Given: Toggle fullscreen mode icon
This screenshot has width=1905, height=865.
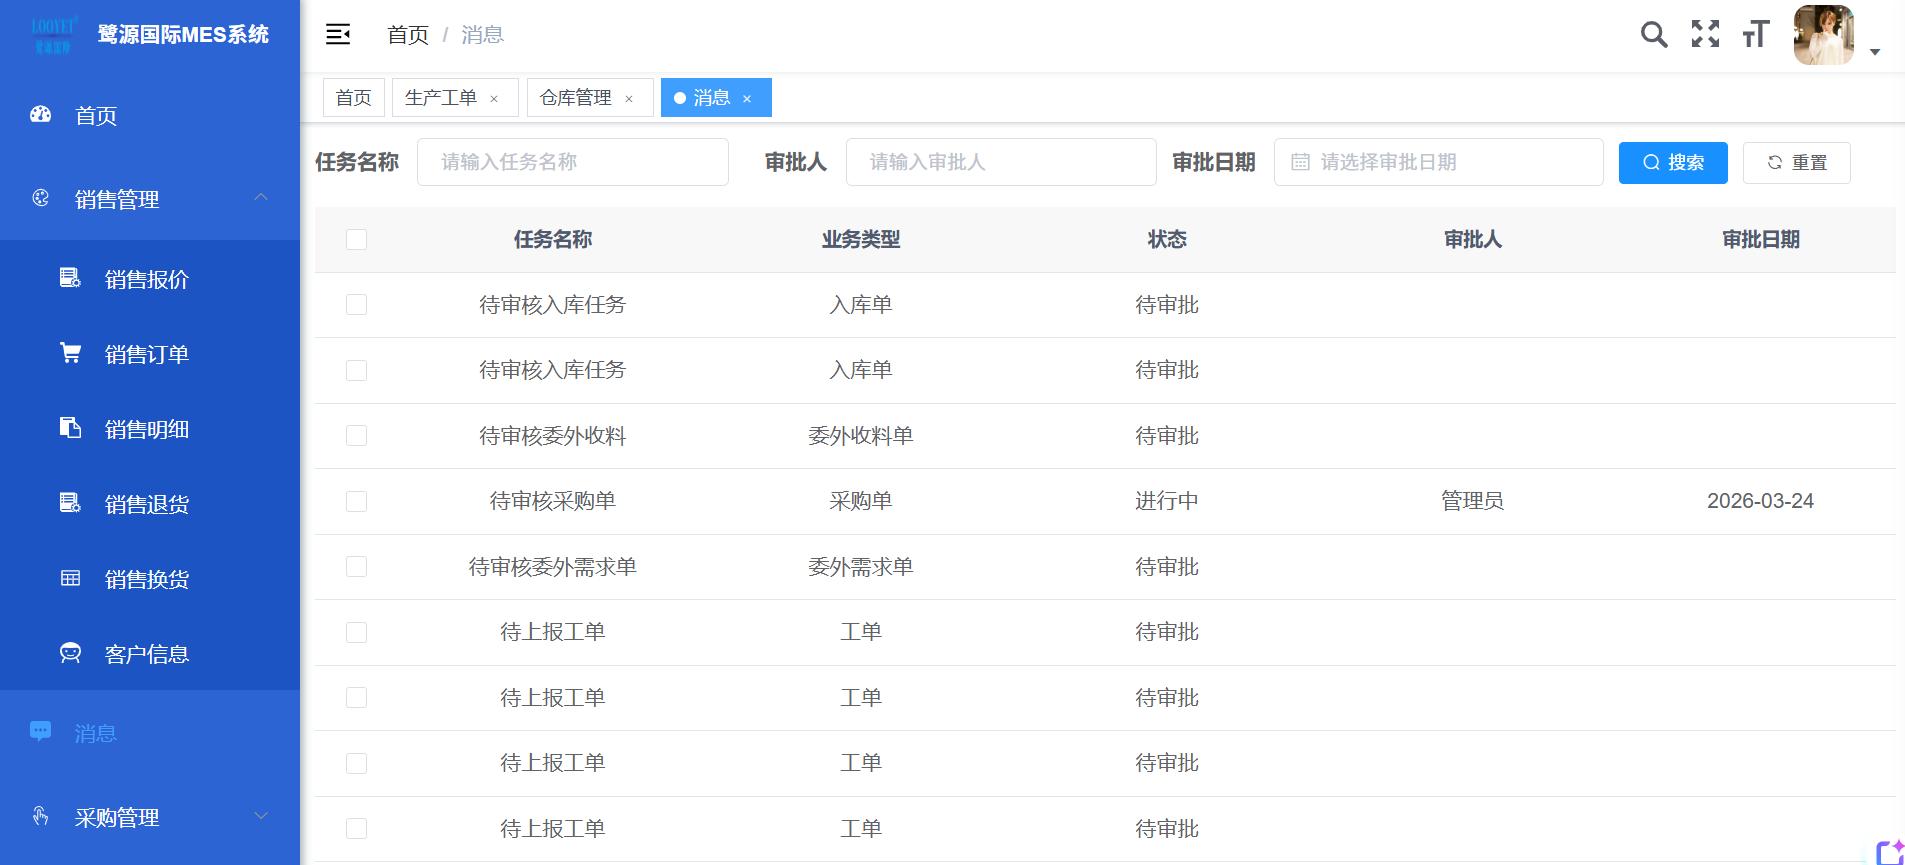Looking at the screenshot, I should [1705, 35].
